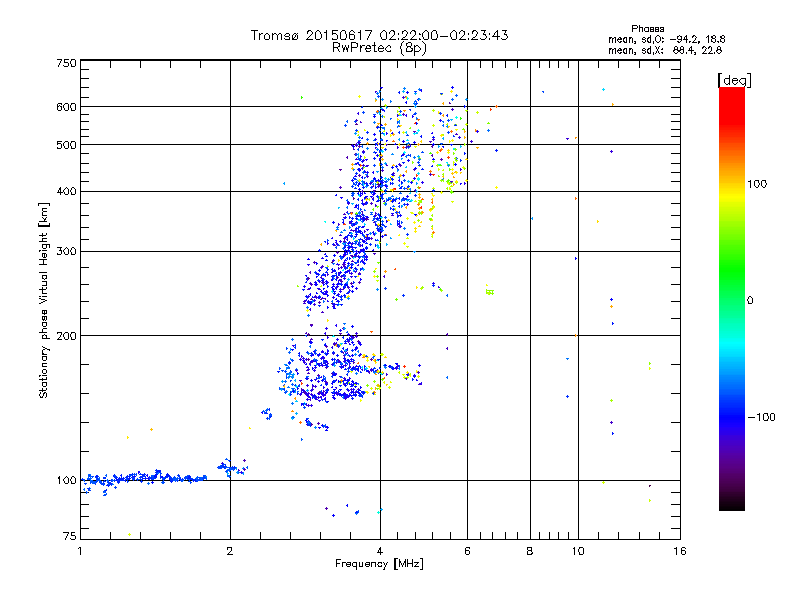The width and height of the screenshot is (800, 600).
Task: Click the 'Phases' heading above the colorbar
Action: pyautogui.click(x=647, y=29)
